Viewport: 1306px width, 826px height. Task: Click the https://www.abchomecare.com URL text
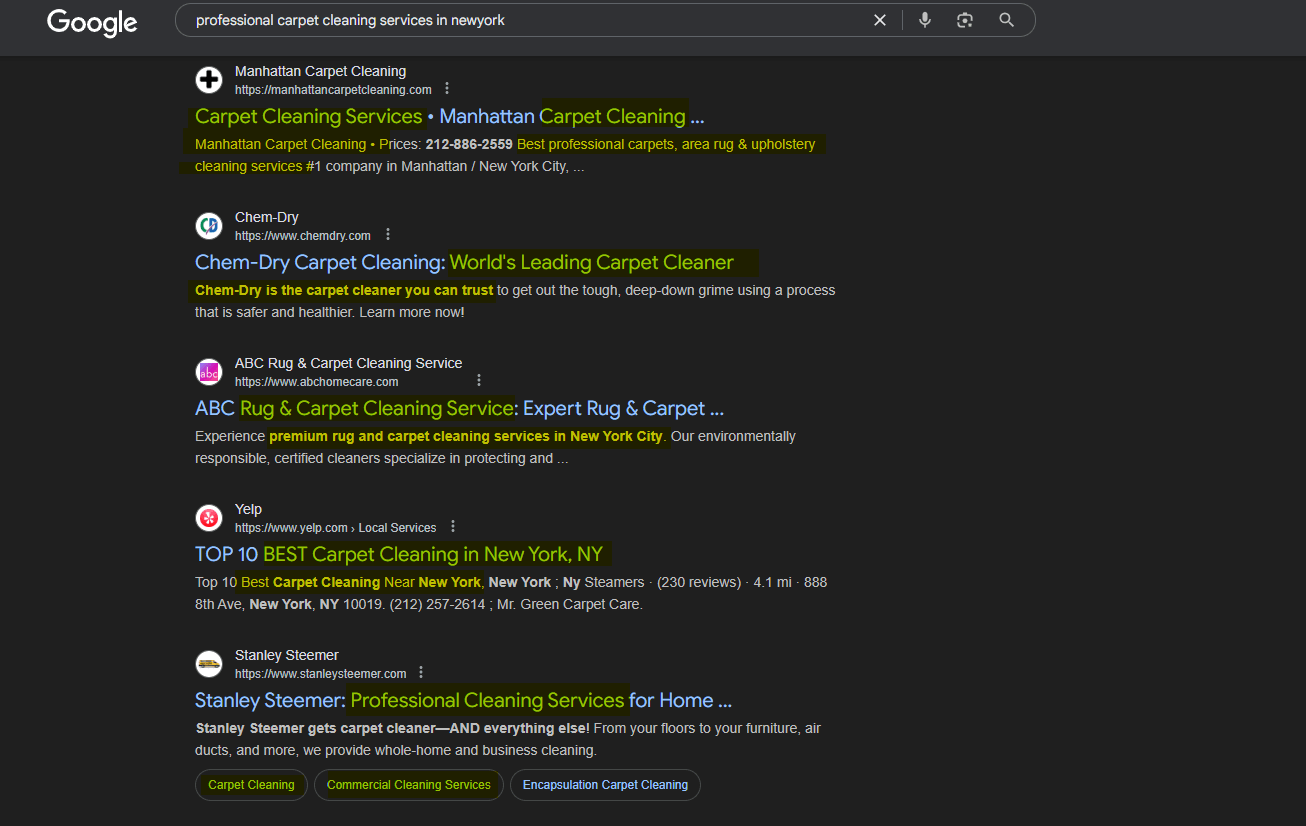pos(317,382)
